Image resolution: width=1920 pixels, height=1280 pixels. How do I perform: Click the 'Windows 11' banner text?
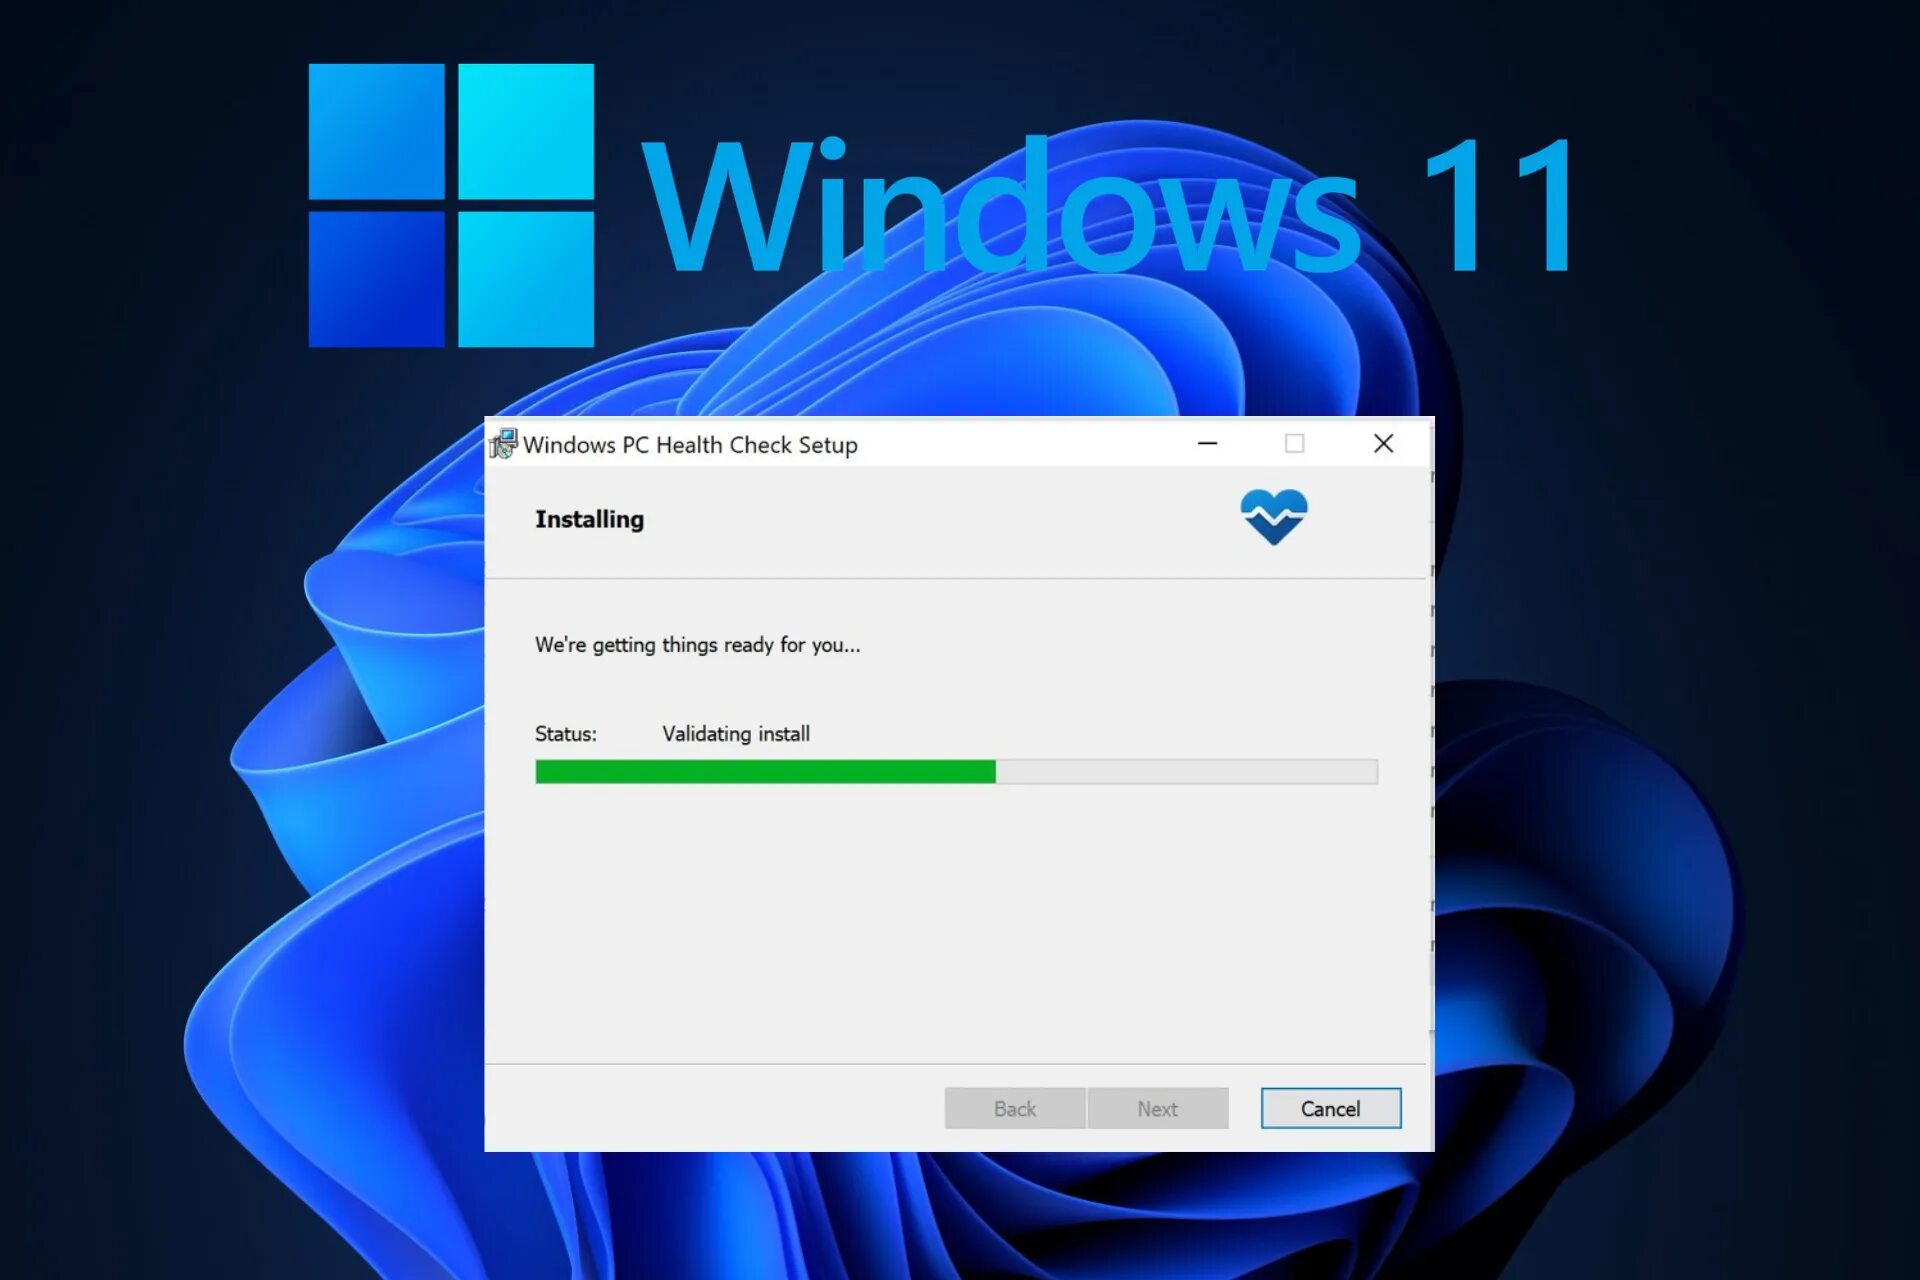tap(1109, 205)
